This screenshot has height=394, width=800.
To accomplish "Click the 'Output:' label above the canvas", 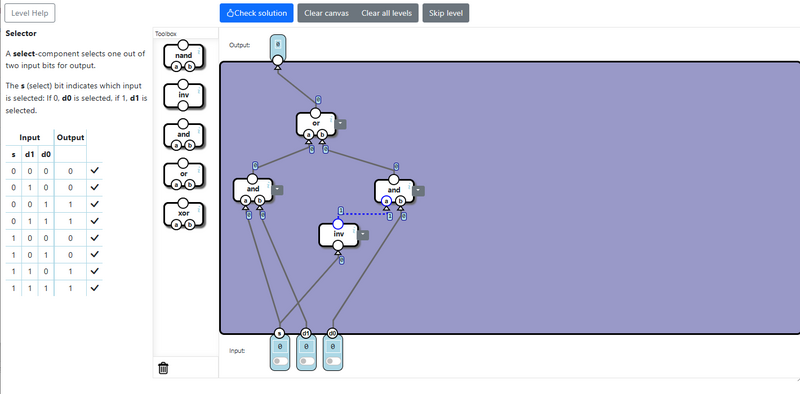I will 240,45.
